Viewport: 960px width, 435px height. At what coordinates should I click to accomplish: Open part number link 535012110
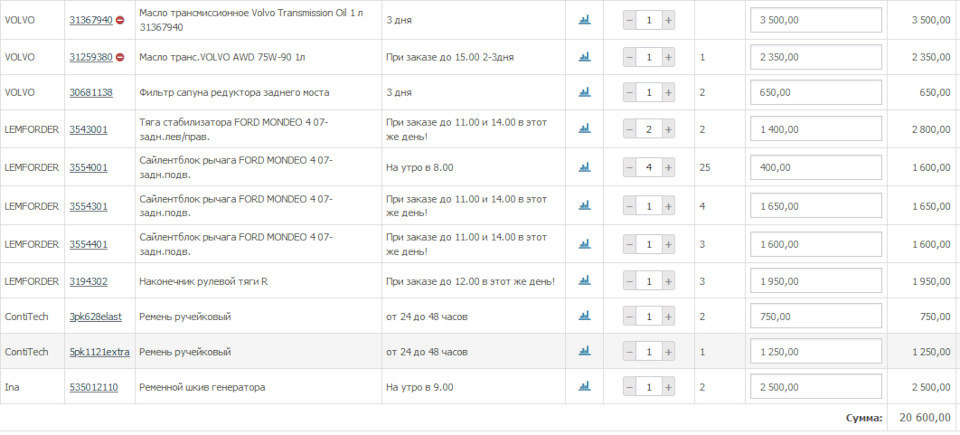(x=94, y=387)
